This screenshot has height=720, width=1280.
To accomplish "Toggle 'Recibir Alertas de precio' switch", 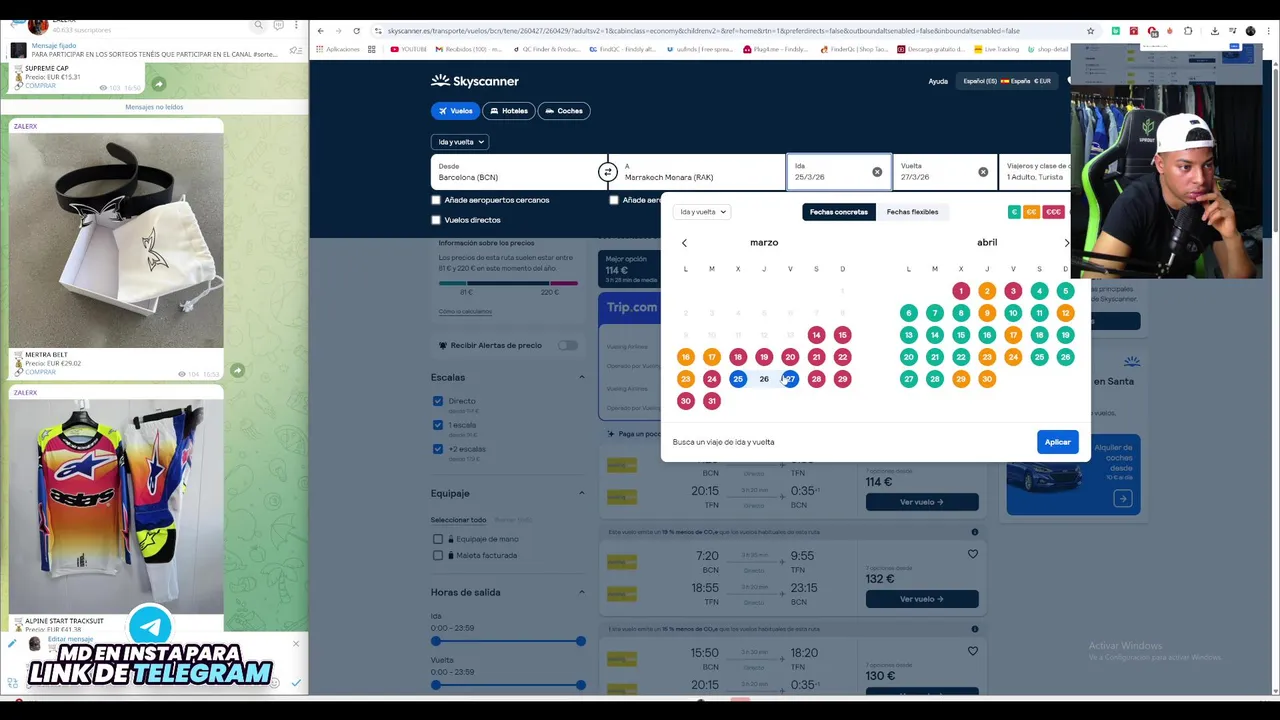I will (567, 345).
